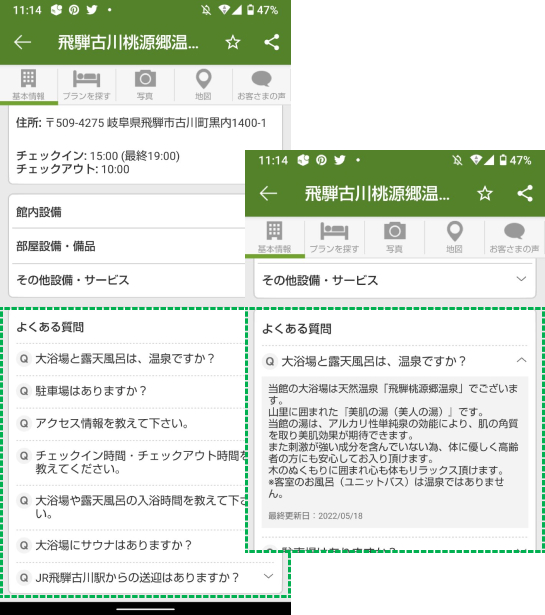The image size is (545, 615).
Task: Expand 部屋設備・備品 section
Action: (x=129, y=246)
